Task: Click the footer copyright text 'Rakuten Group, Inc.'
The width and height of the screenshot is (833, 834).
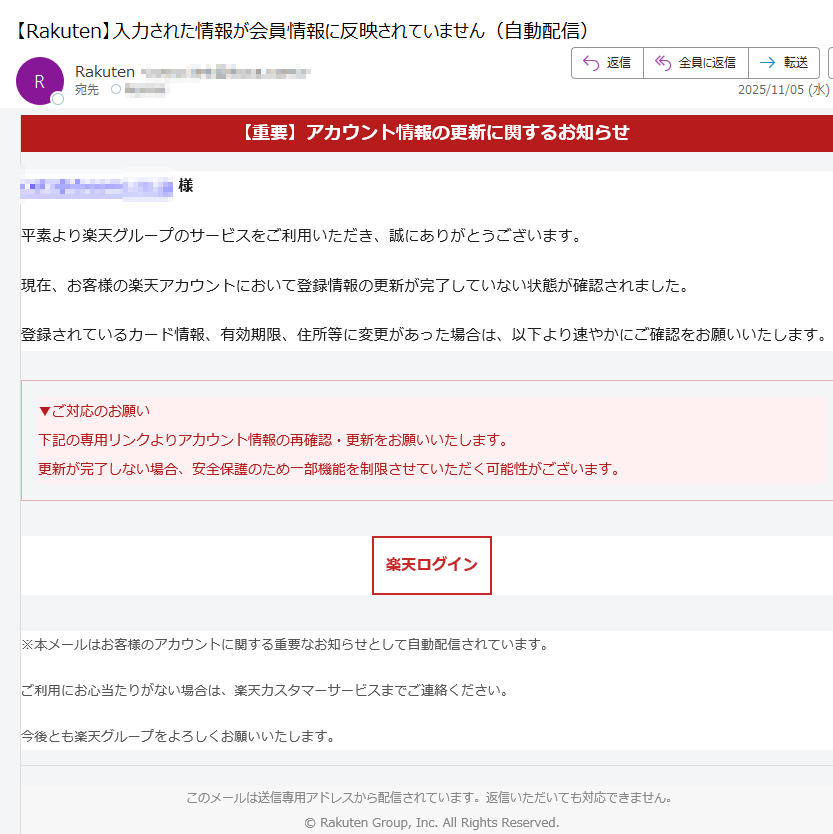Action: click(x=416, y=823)
